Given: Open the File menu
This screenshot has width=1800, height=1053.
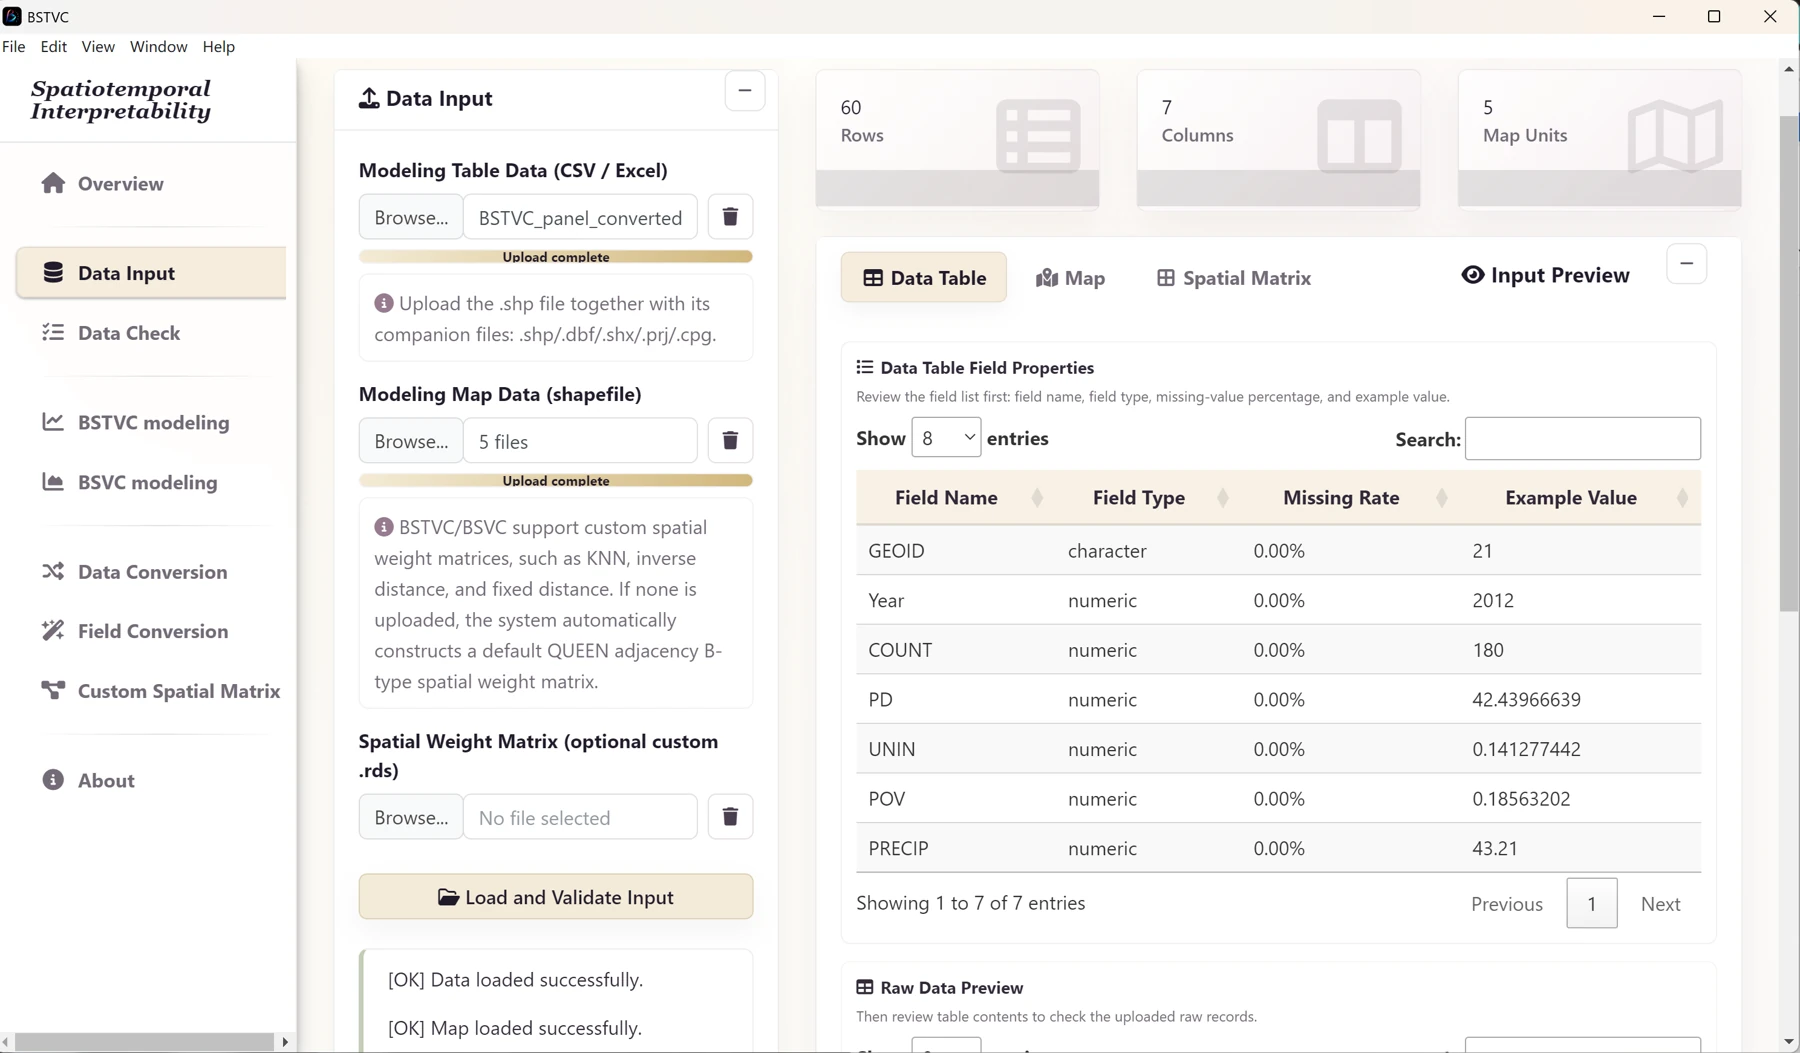Looking at the screenshot, I should (14, 47).
